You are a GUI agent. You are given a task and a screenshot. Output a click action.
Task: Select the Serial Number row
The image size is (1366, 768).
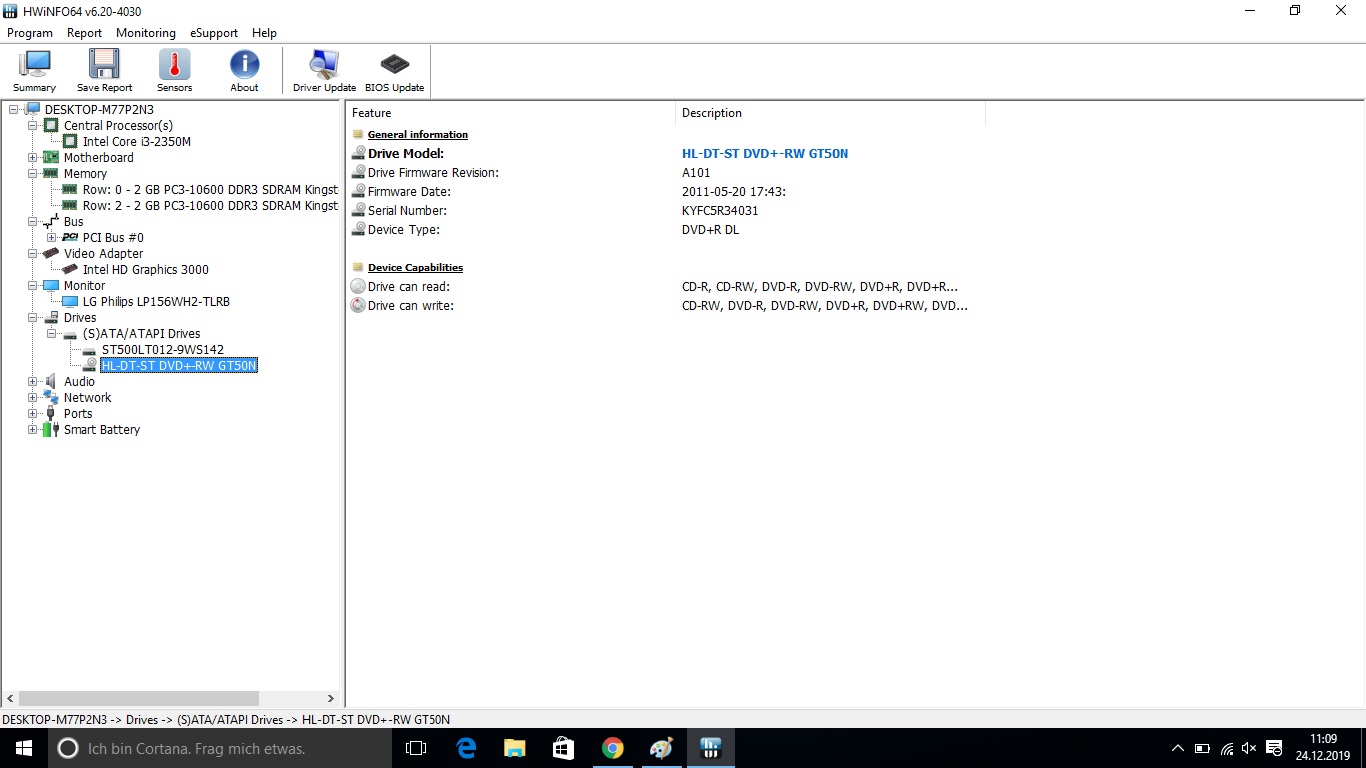point(668,211)
